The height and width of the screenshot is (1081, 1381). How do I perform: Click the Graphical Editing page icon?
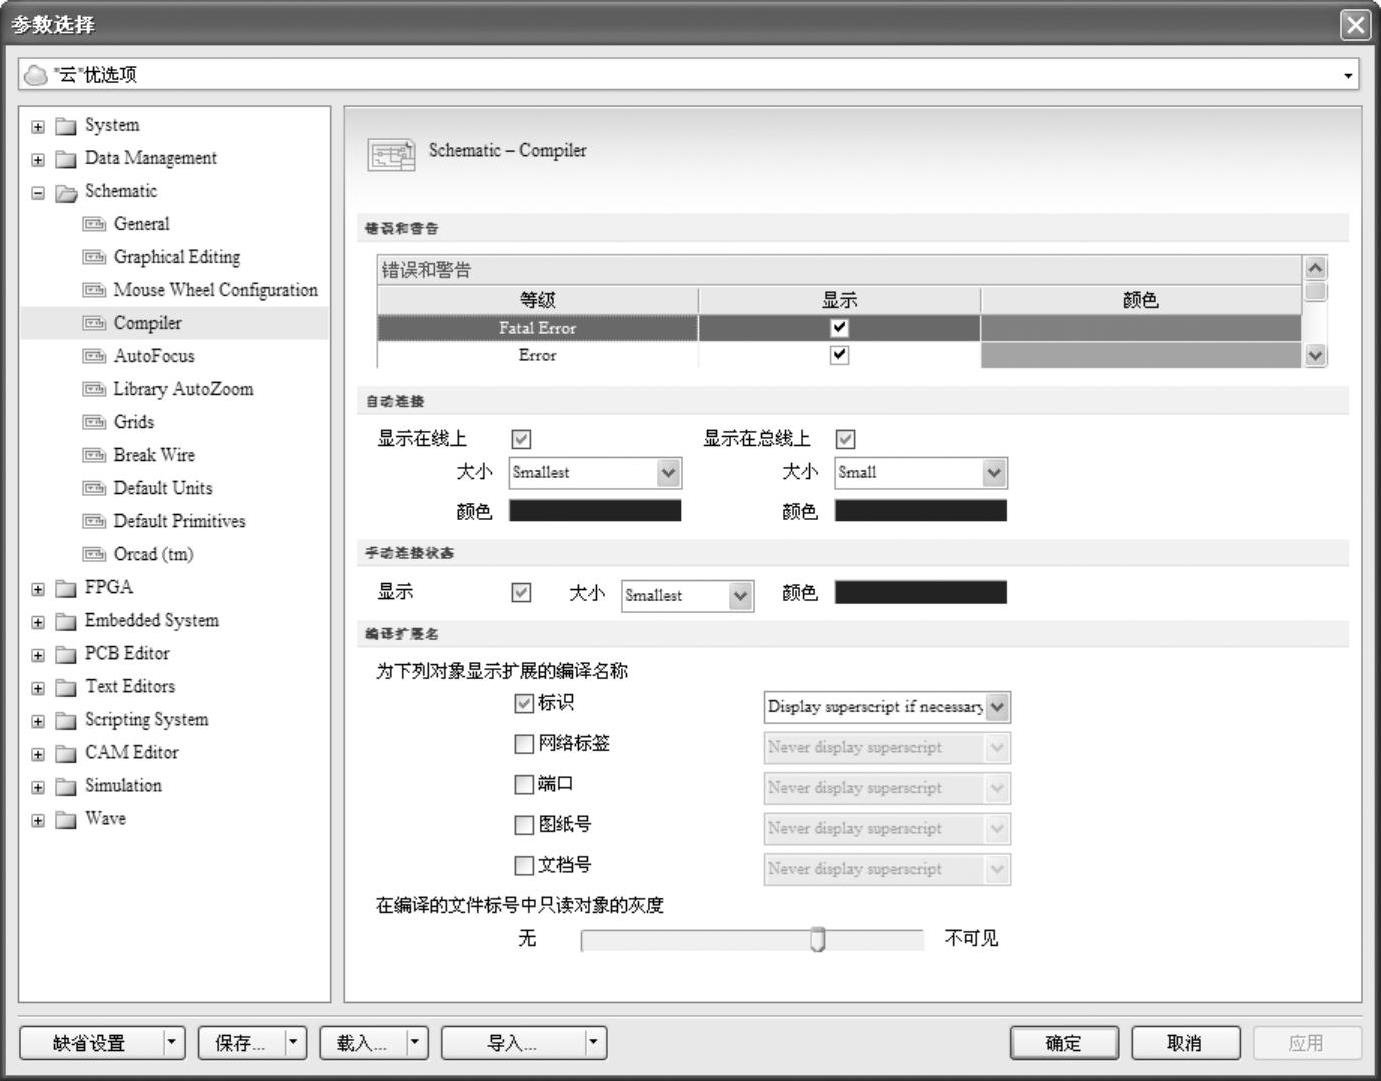click(x=94, y=257)
